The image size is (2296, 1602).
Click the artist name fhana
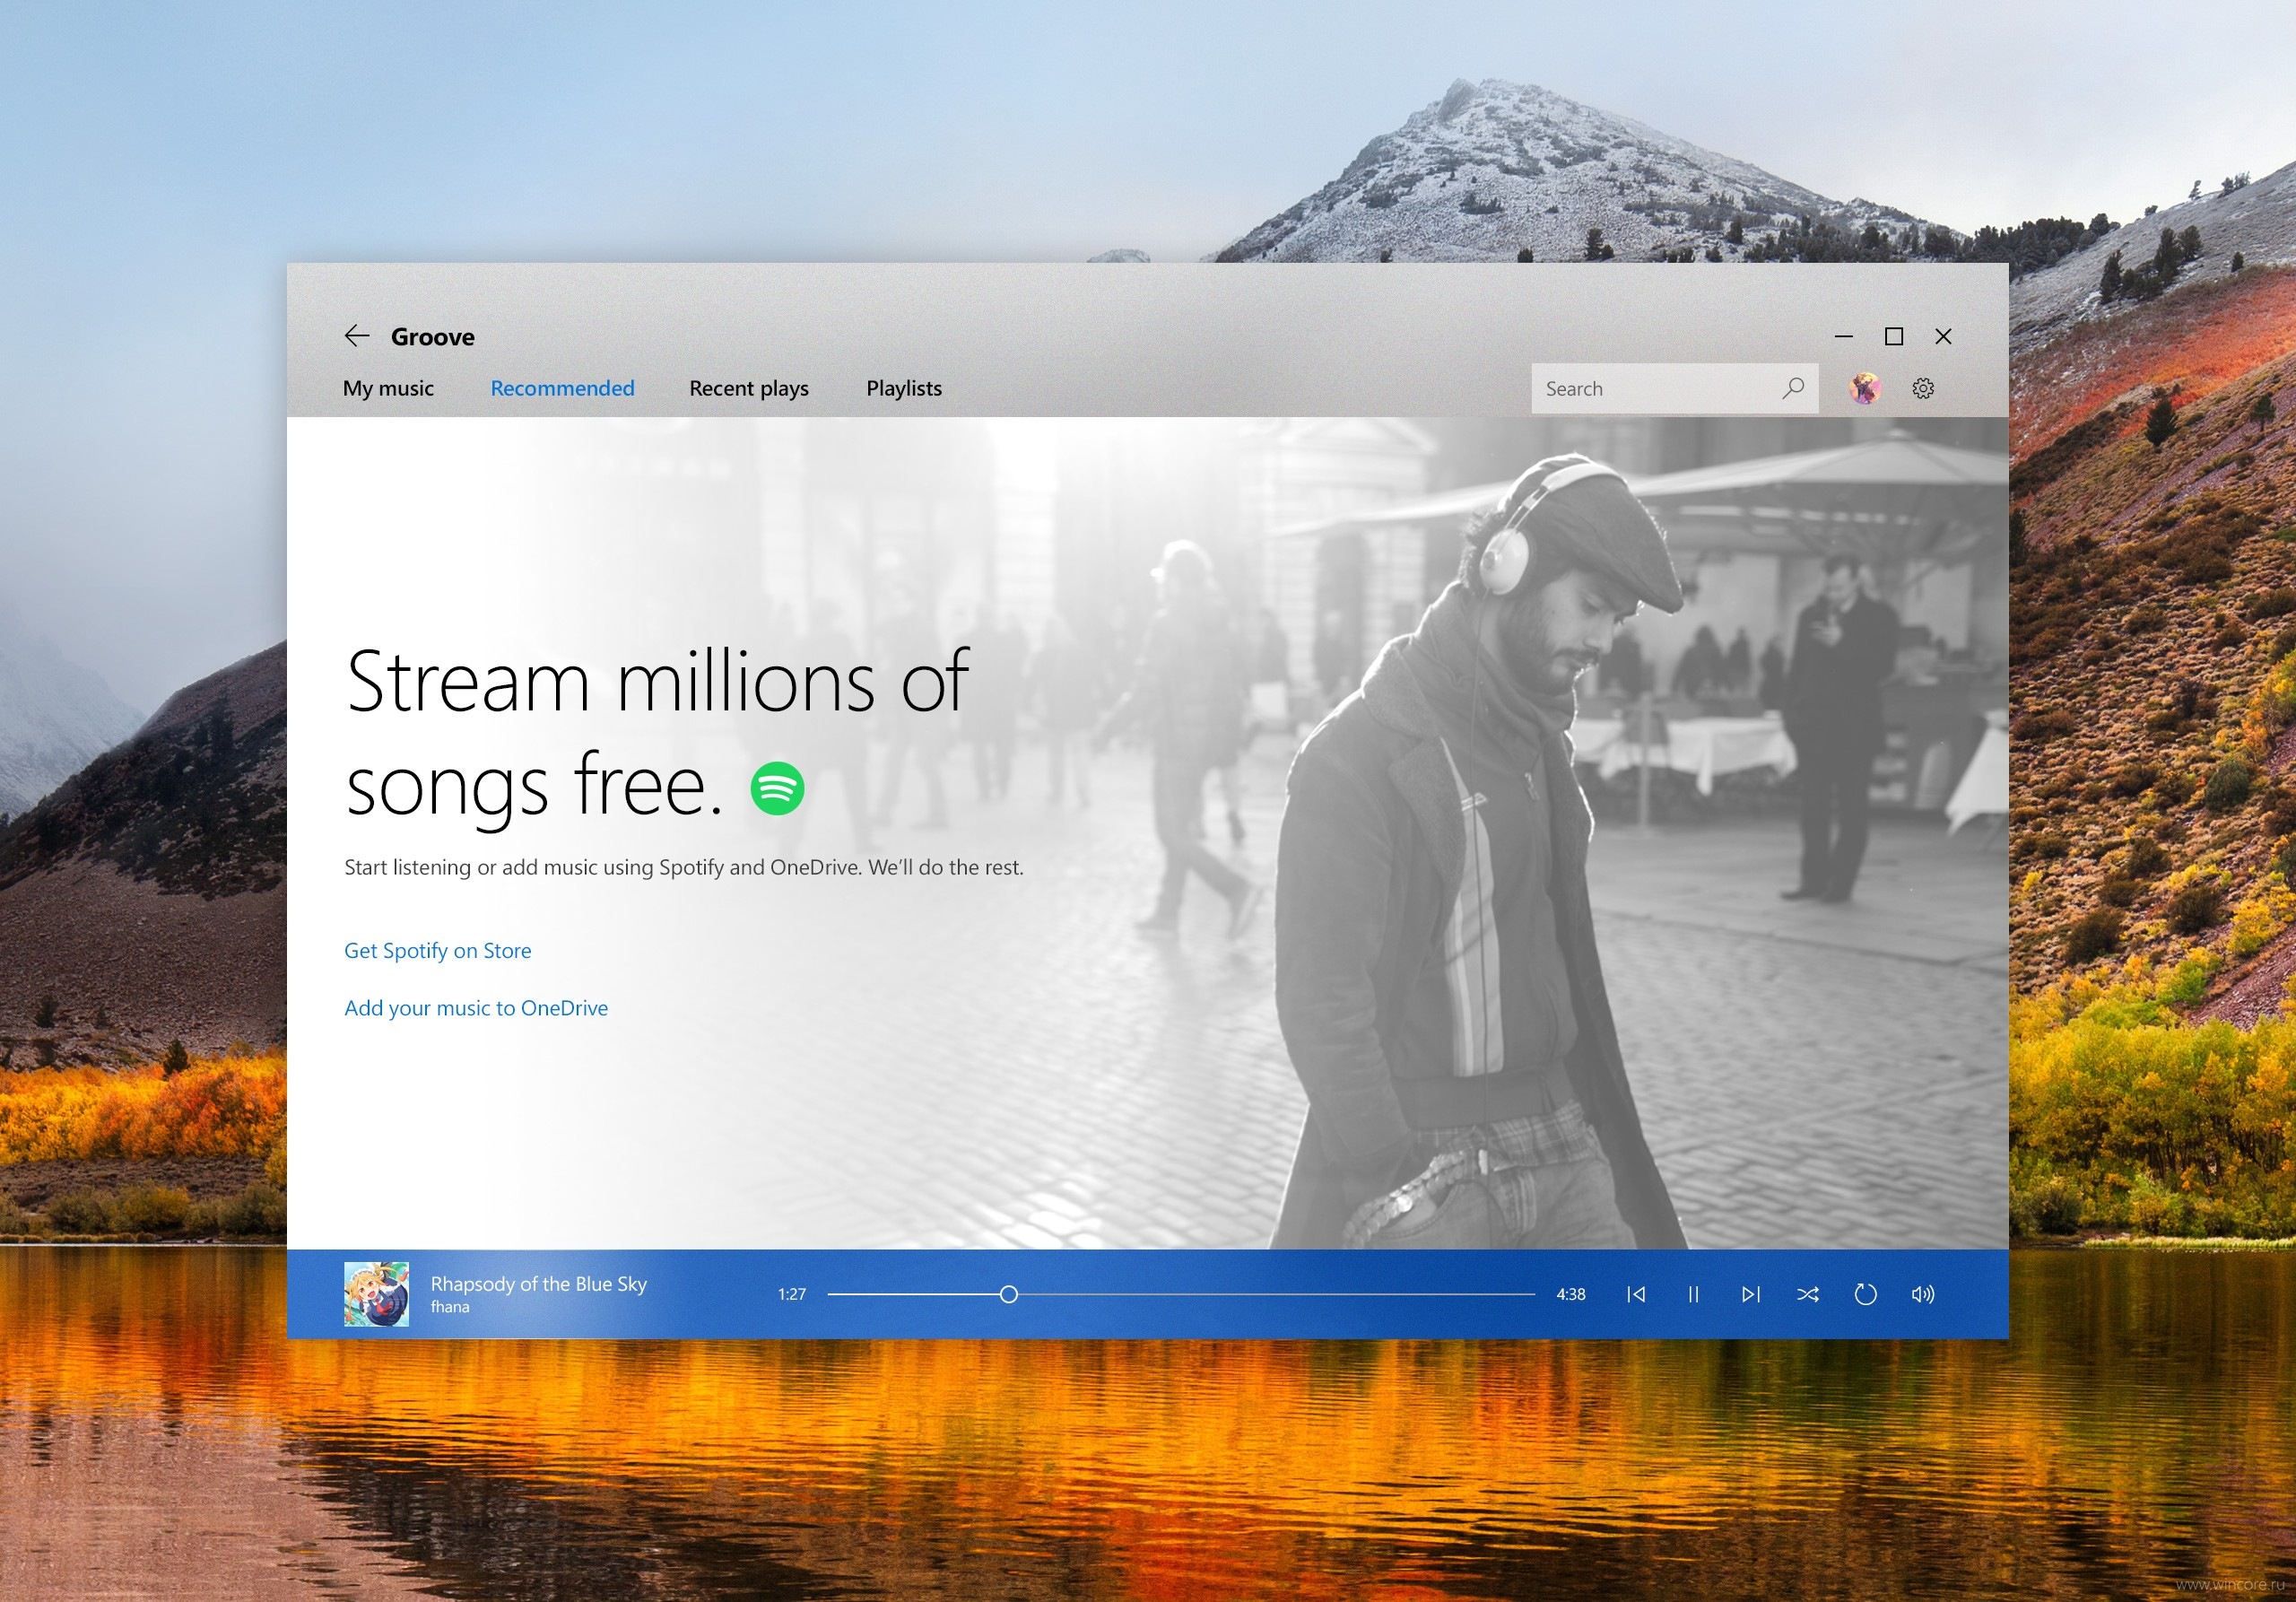(x=450, y=1307)
